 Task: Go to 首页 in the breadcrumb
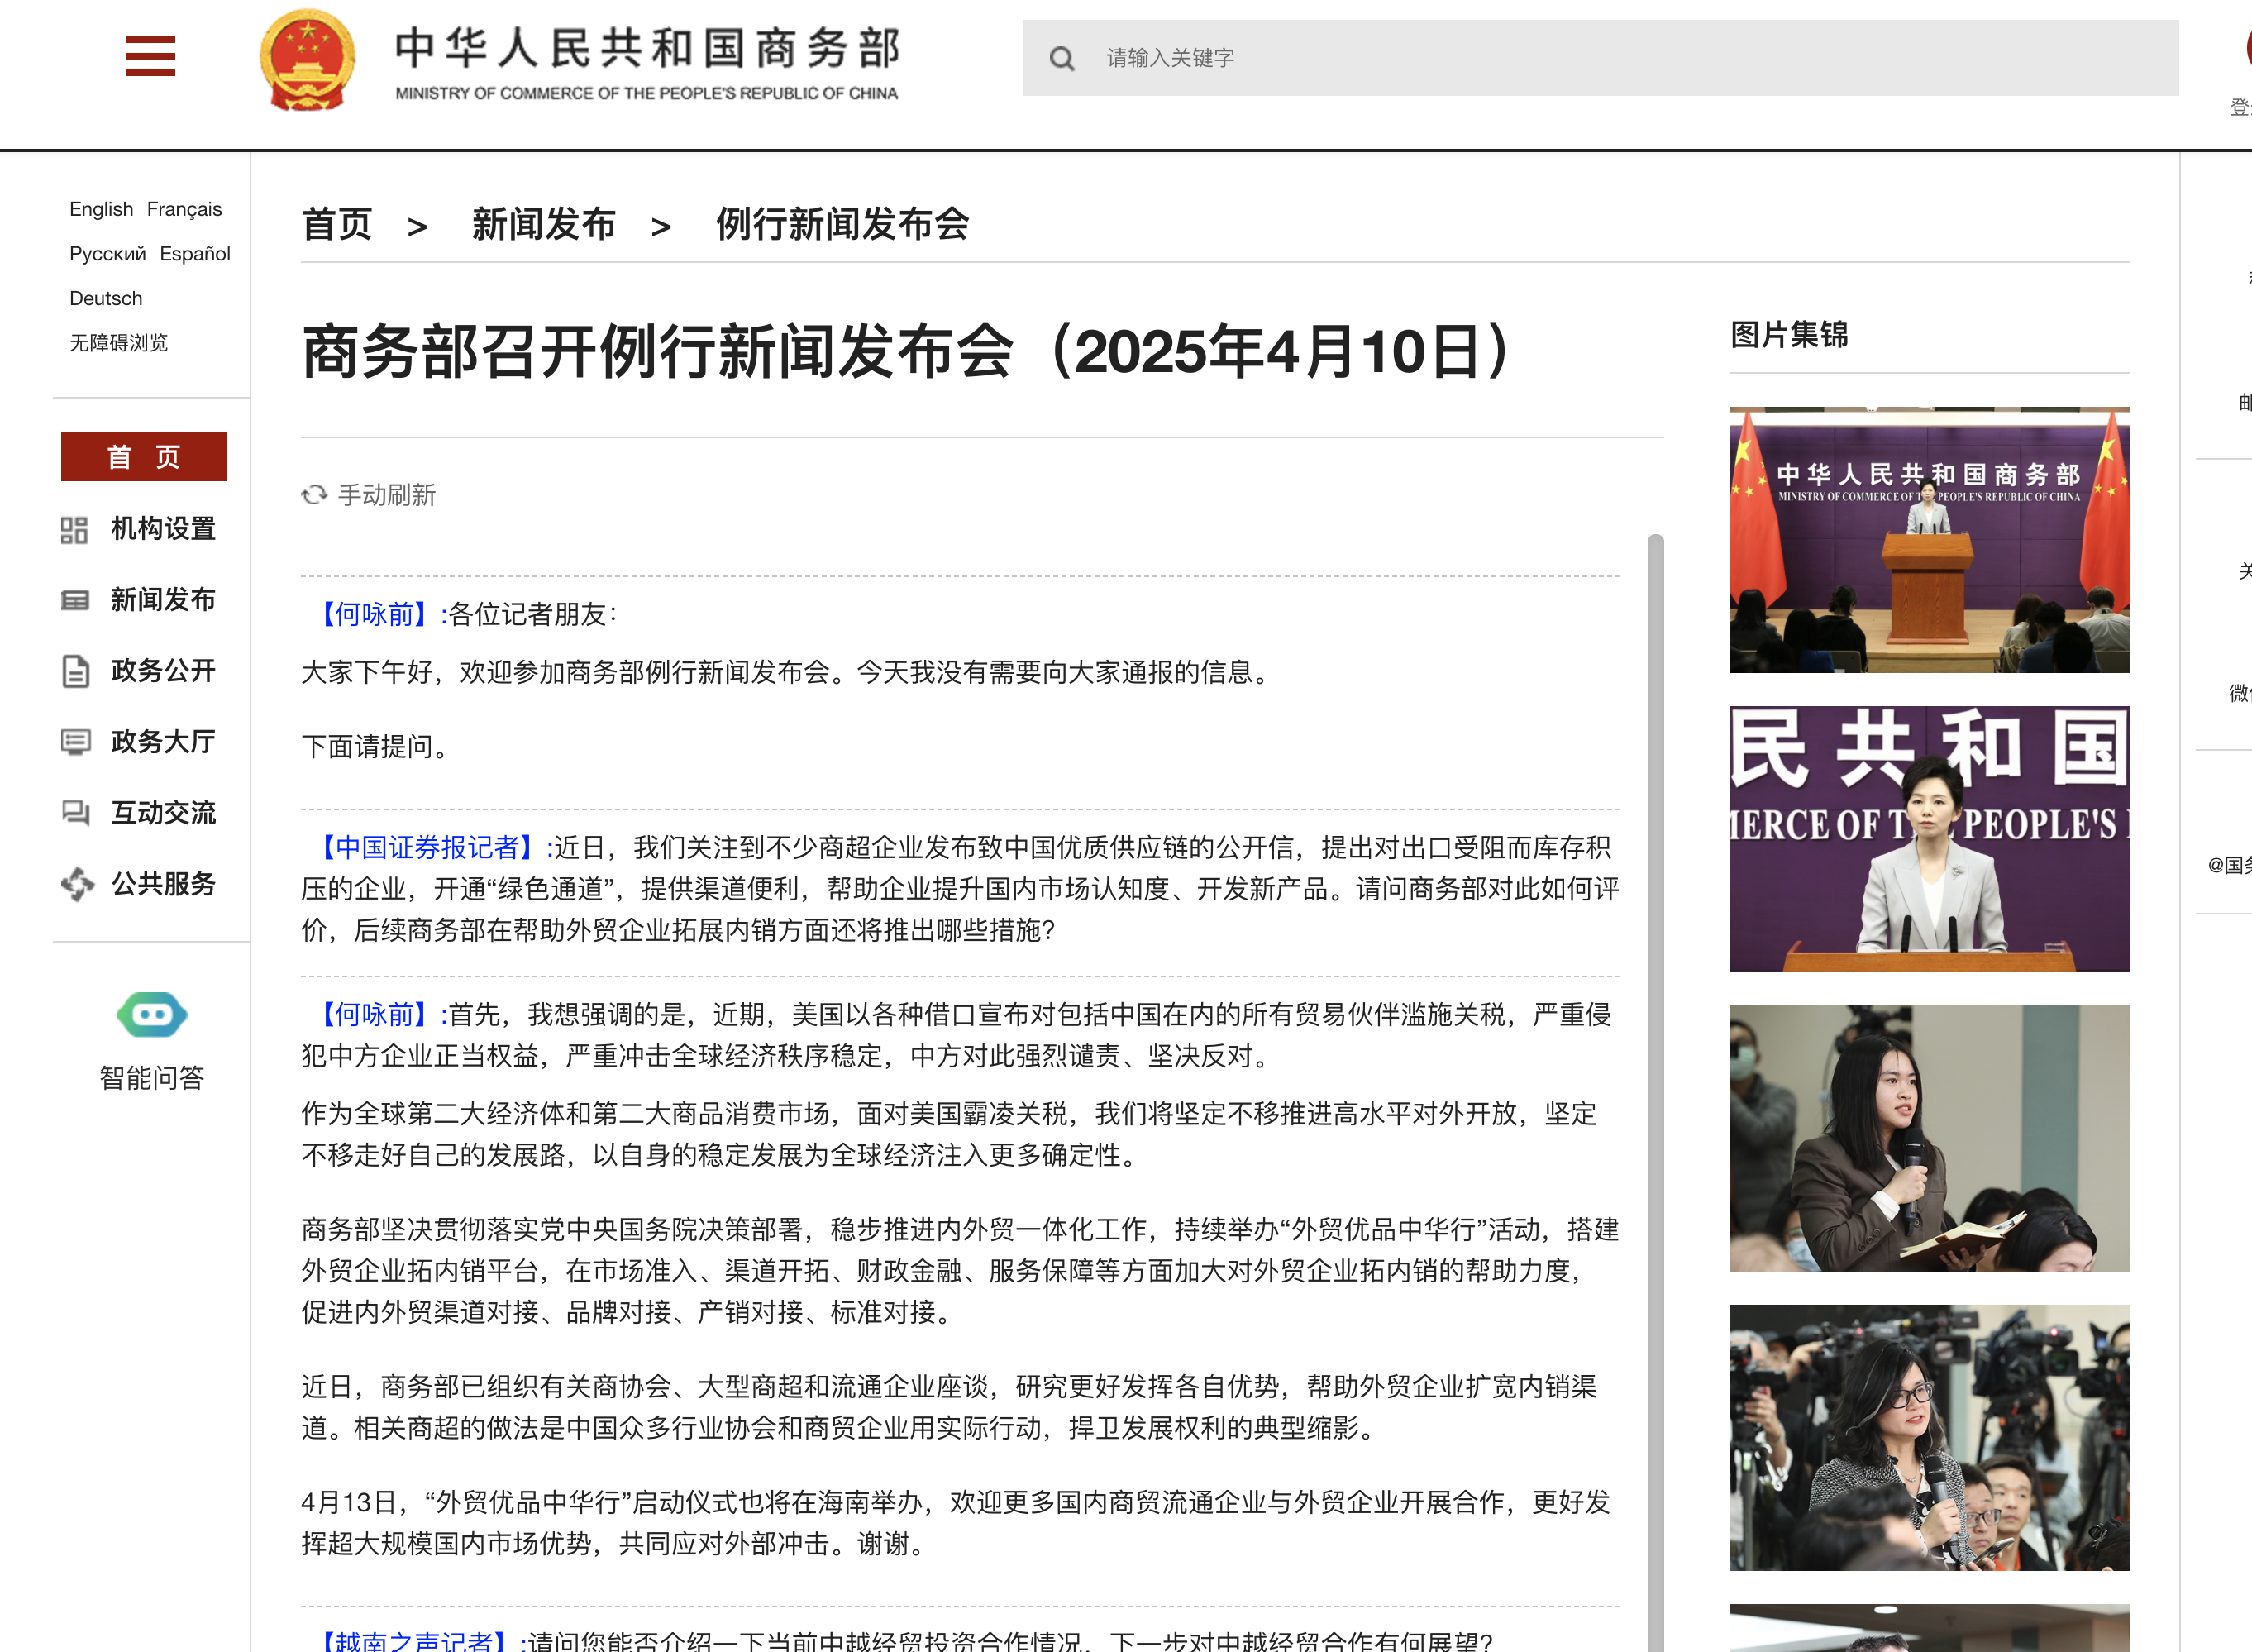[337, 224]
